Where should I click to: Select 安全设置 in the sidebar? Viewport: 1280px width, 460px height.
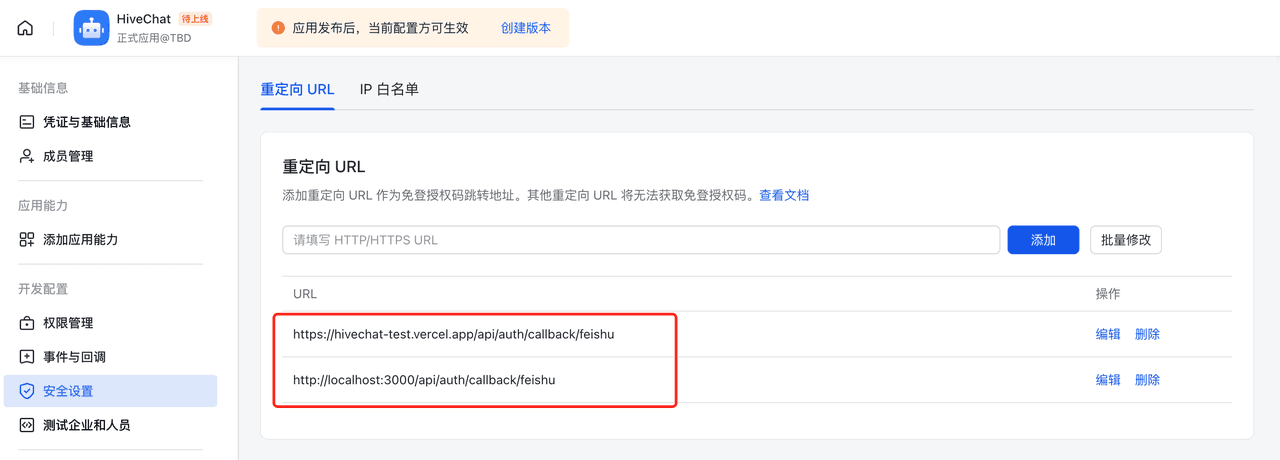click(110, 391)
